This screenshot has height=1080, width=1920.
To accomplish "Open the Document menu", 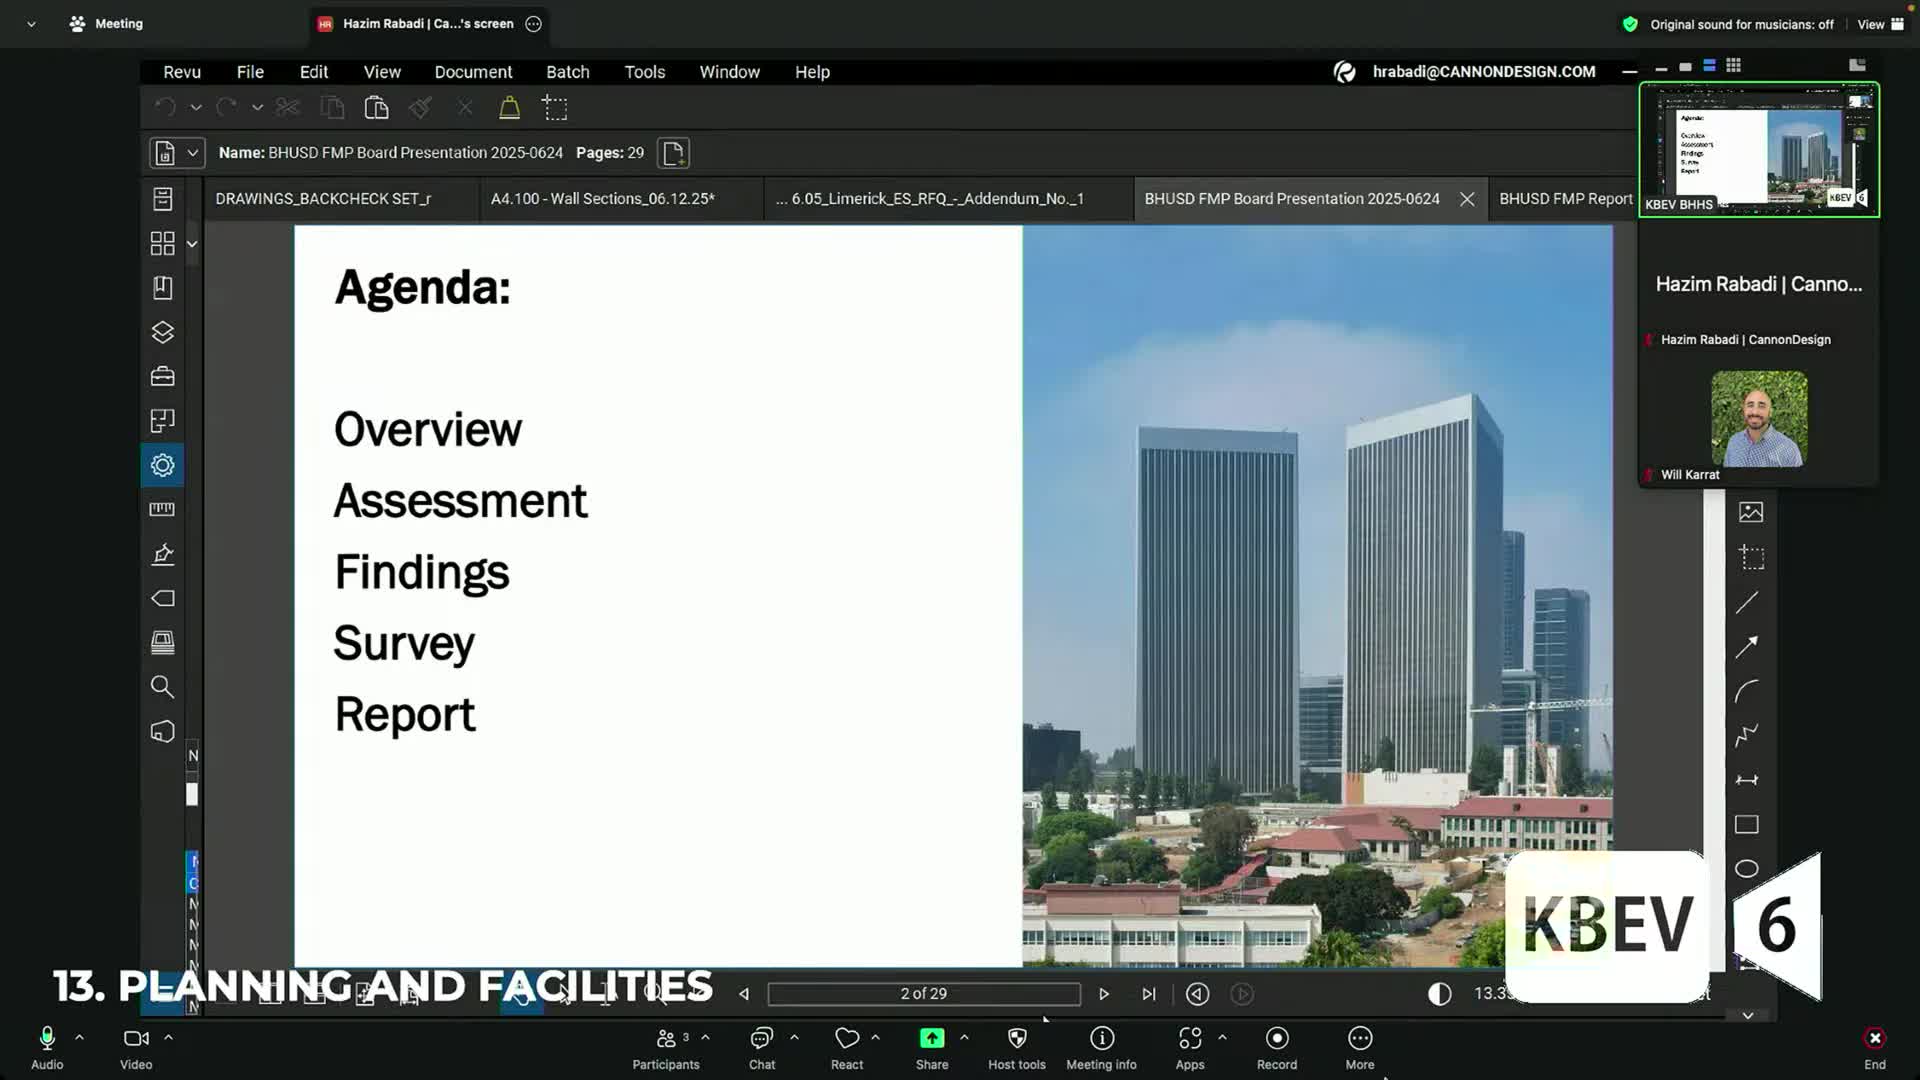I will point(473,72).
